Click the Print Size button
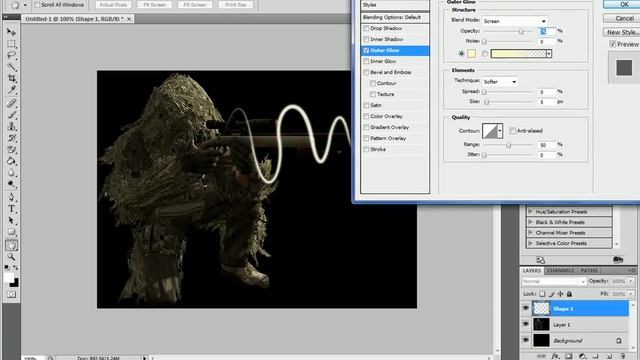This screenshot has height=360, width=640. (236, 5)
